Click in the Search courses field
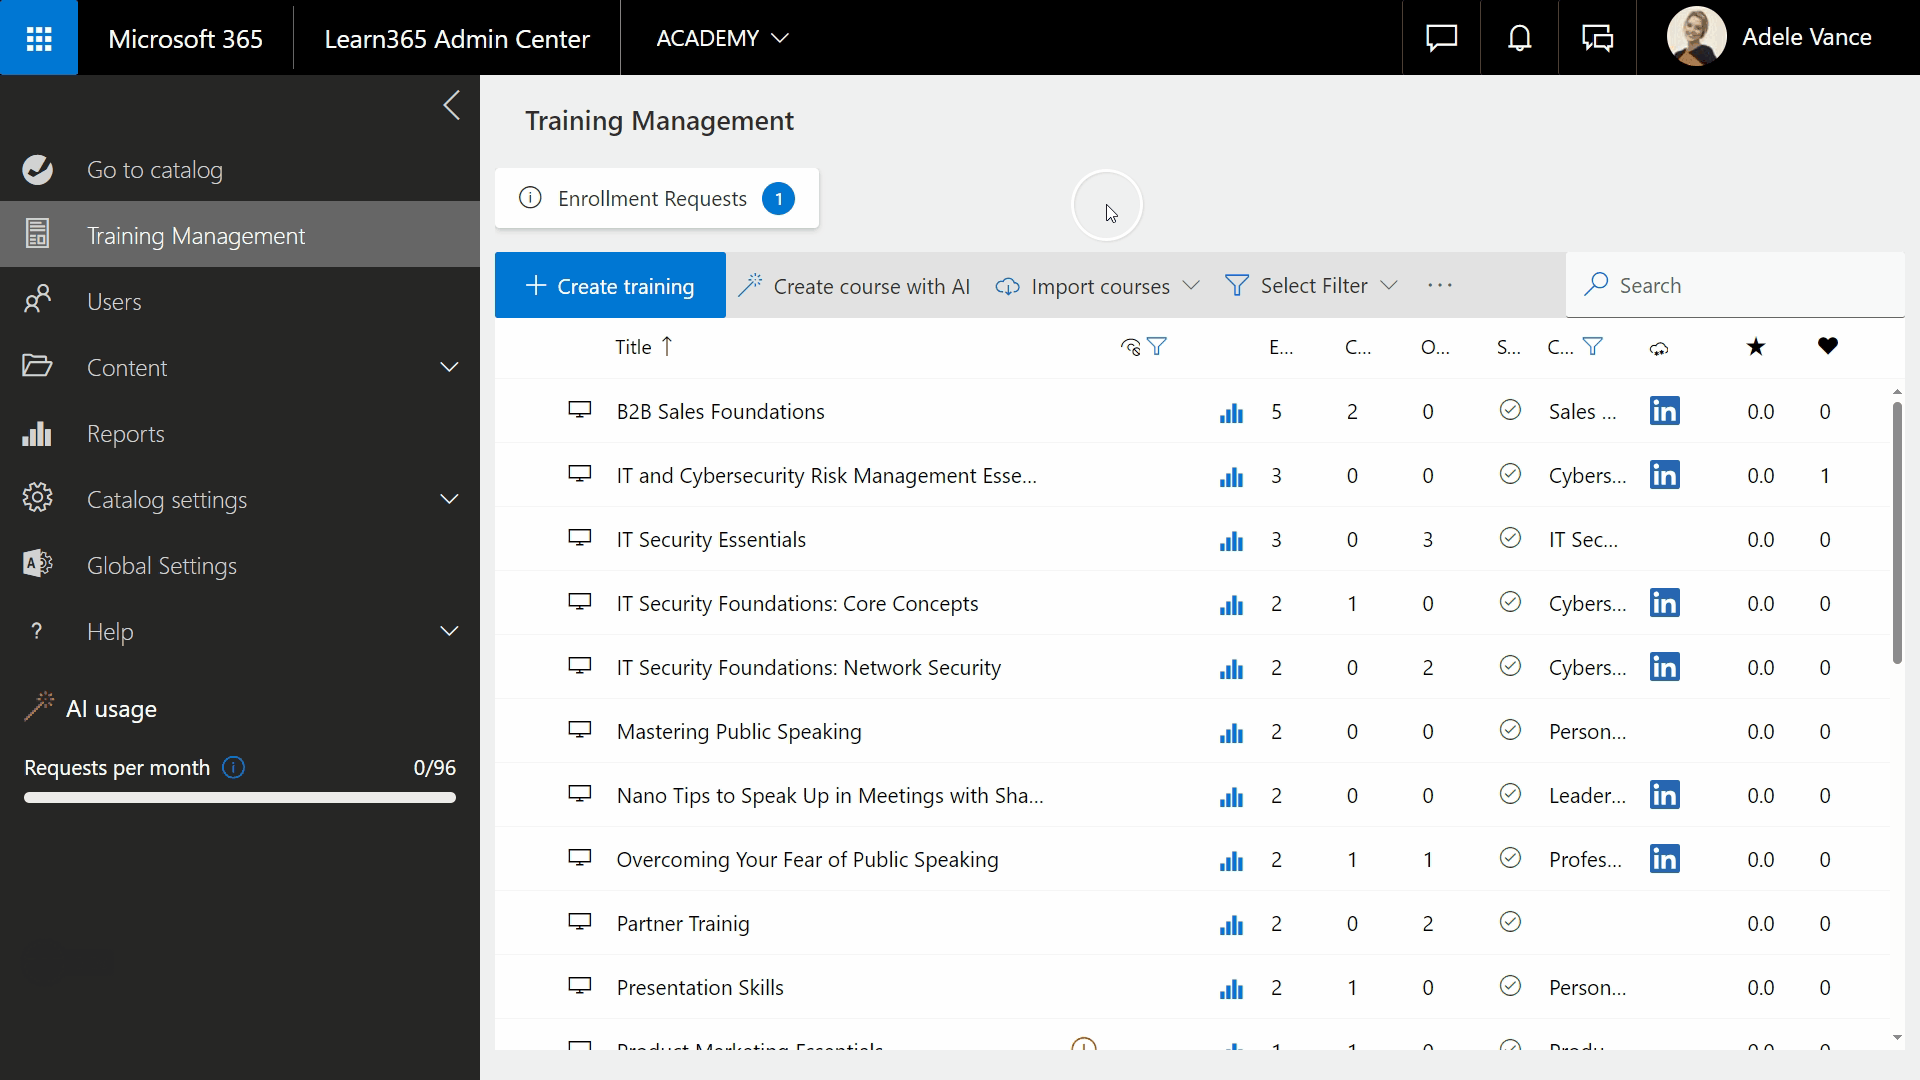Screen dimensions: 1920x1080 pos(1735,285)
